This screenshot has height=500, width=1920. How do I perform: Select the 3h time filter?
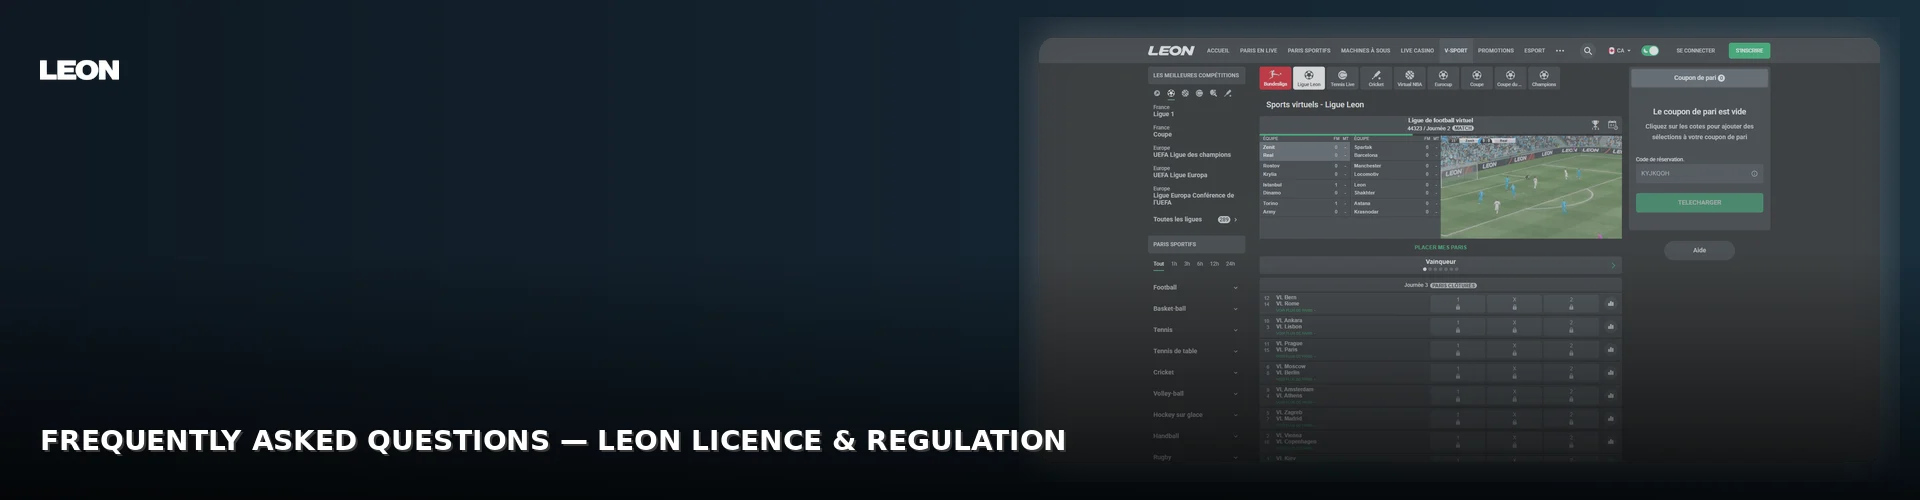tap(1187, 264)
